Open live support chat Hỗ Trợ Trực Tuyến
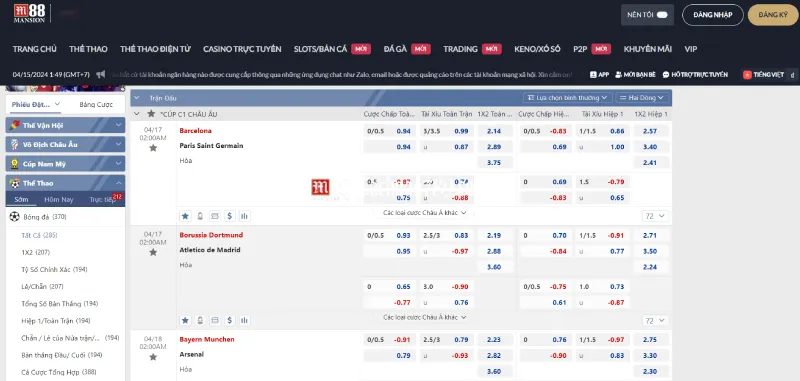 pyautogui.click(x=695, y=74)
